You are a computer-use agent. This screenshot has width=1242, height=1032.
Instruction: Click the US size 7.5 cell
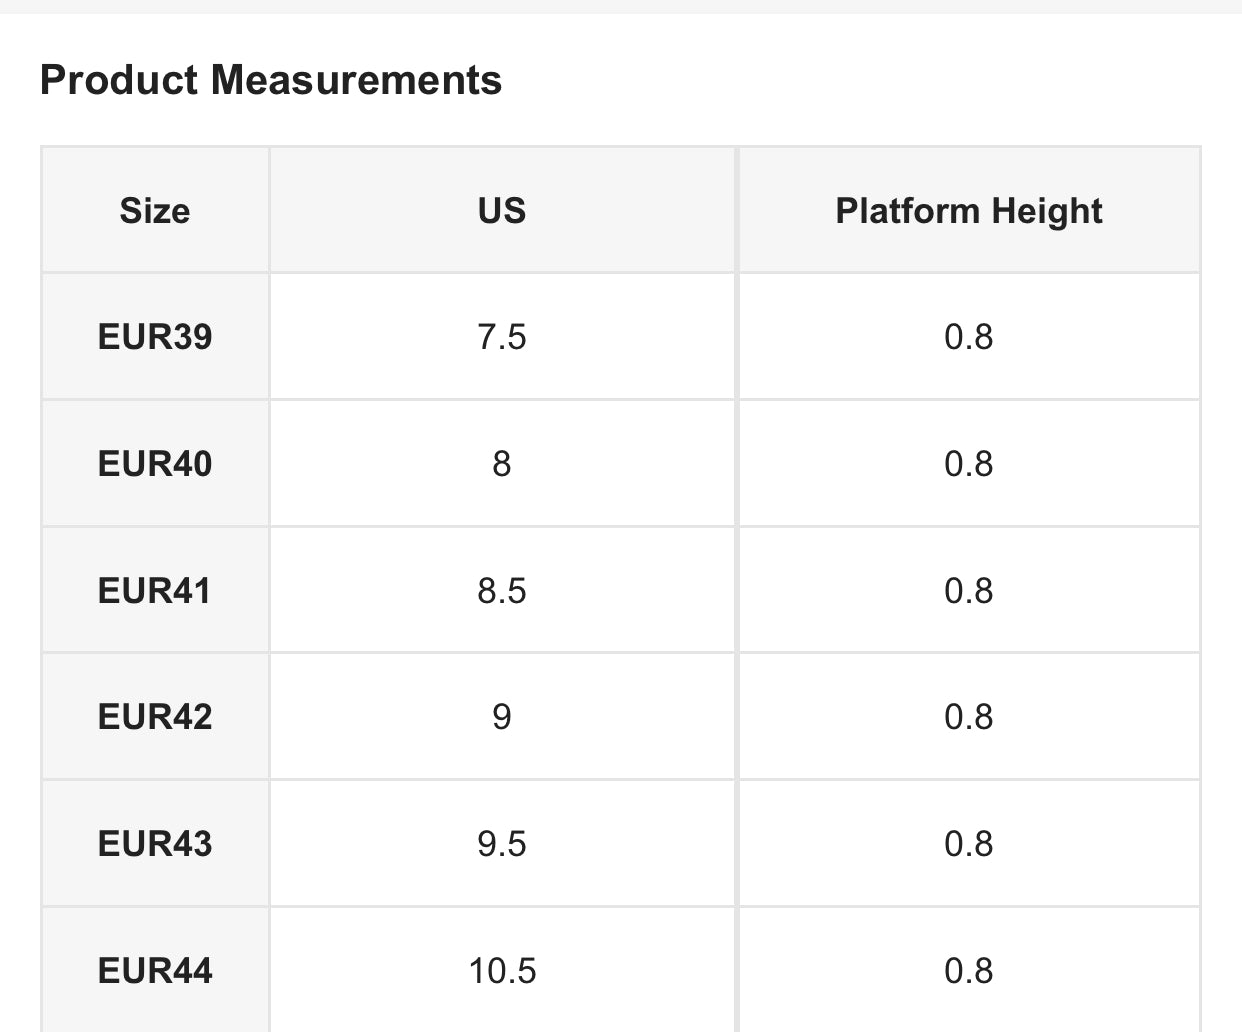point(502,337)
